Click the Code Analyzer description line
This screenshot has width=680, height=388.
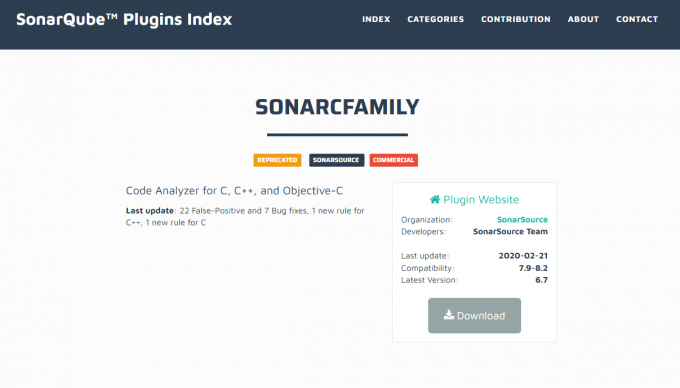234,191
